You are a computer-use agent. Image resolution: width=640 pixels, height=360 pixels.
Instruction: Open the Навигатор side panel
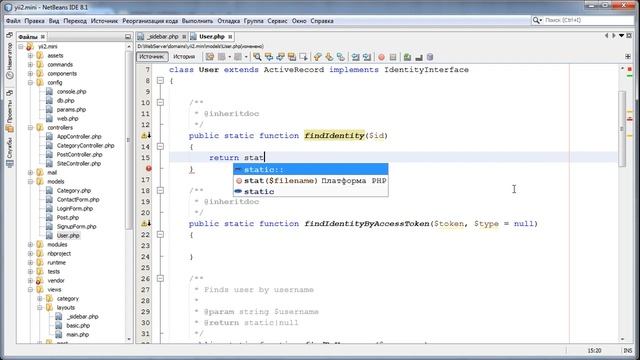pyautogui.click(x=10, y=61)
